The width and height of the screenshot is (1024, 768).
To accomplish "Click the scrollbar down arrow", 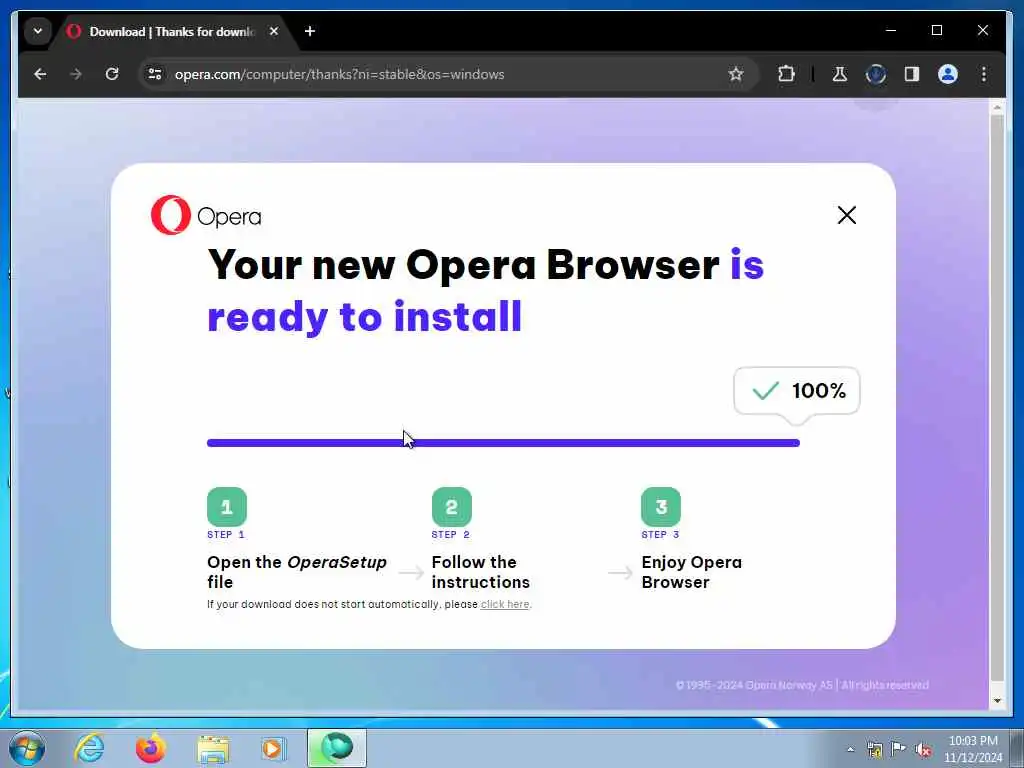I will [997, 701].
